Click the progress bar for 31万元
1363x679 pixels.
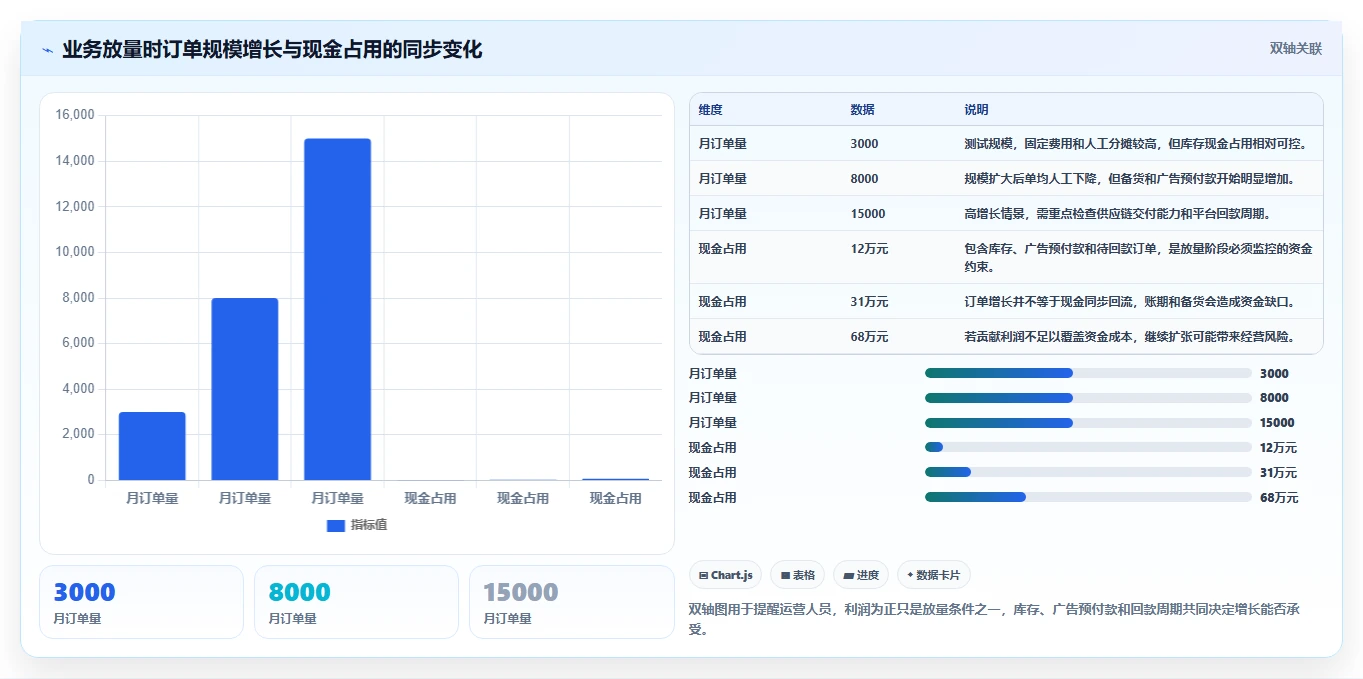pyautogui.click(x=1088, y=473)
